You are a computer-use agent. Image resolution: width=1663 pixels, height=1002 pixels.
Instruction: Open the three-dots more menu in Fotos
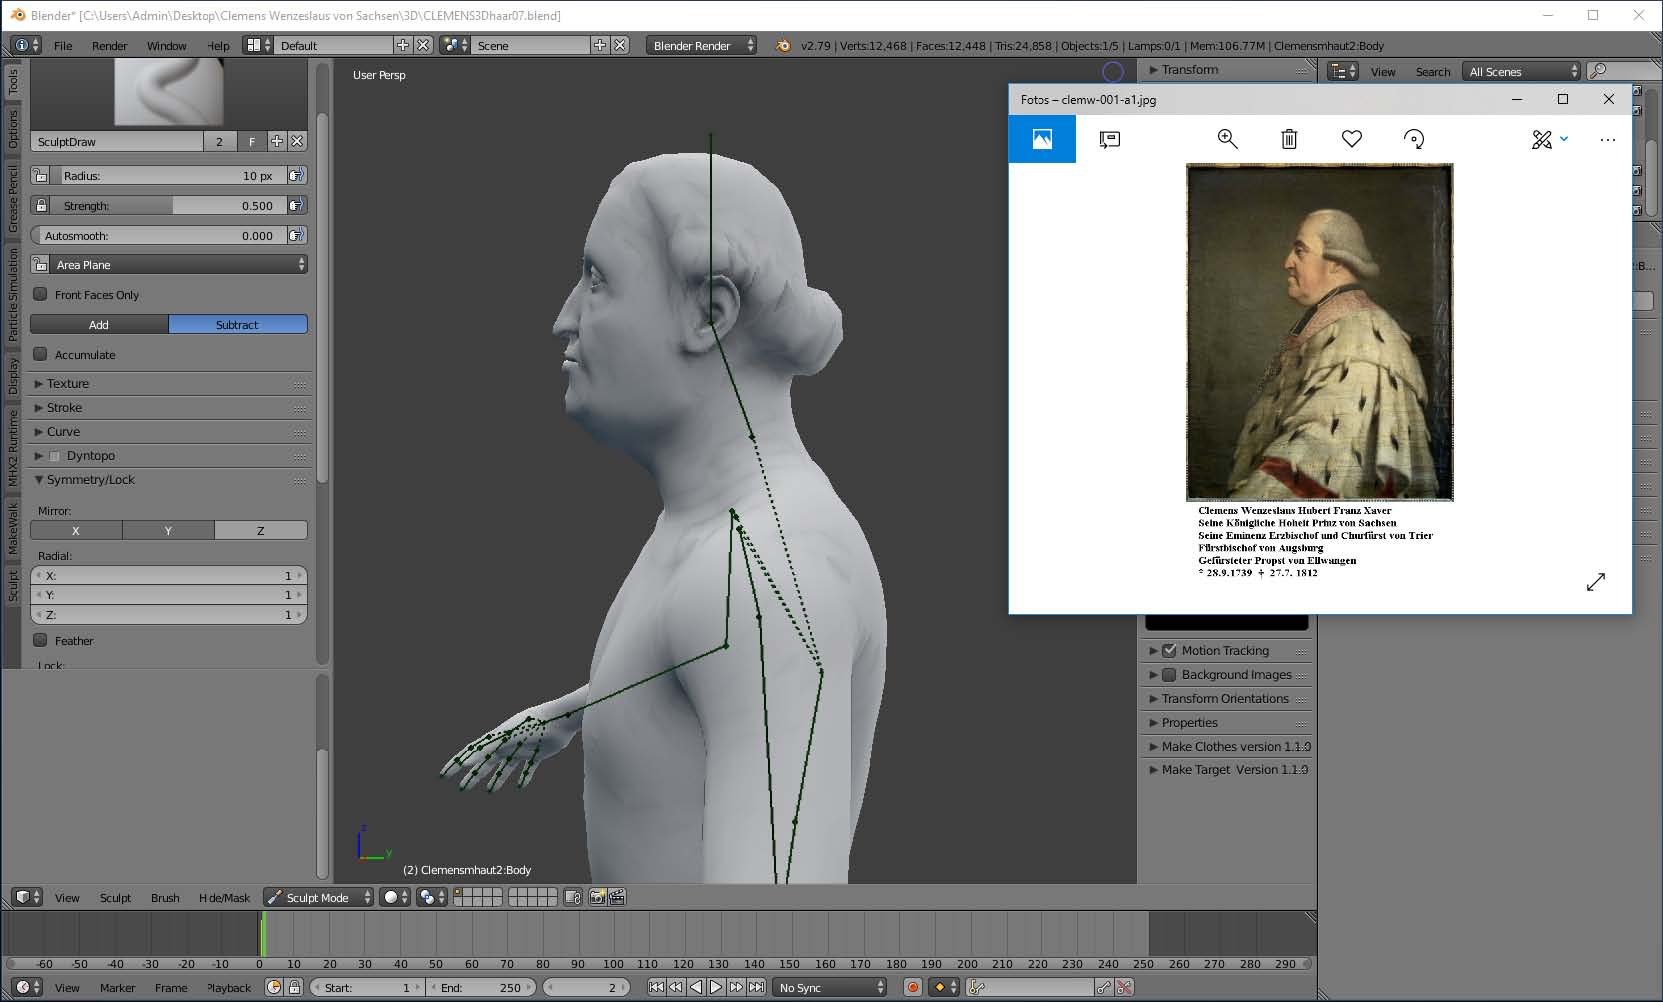click(x=1607, y=139)
